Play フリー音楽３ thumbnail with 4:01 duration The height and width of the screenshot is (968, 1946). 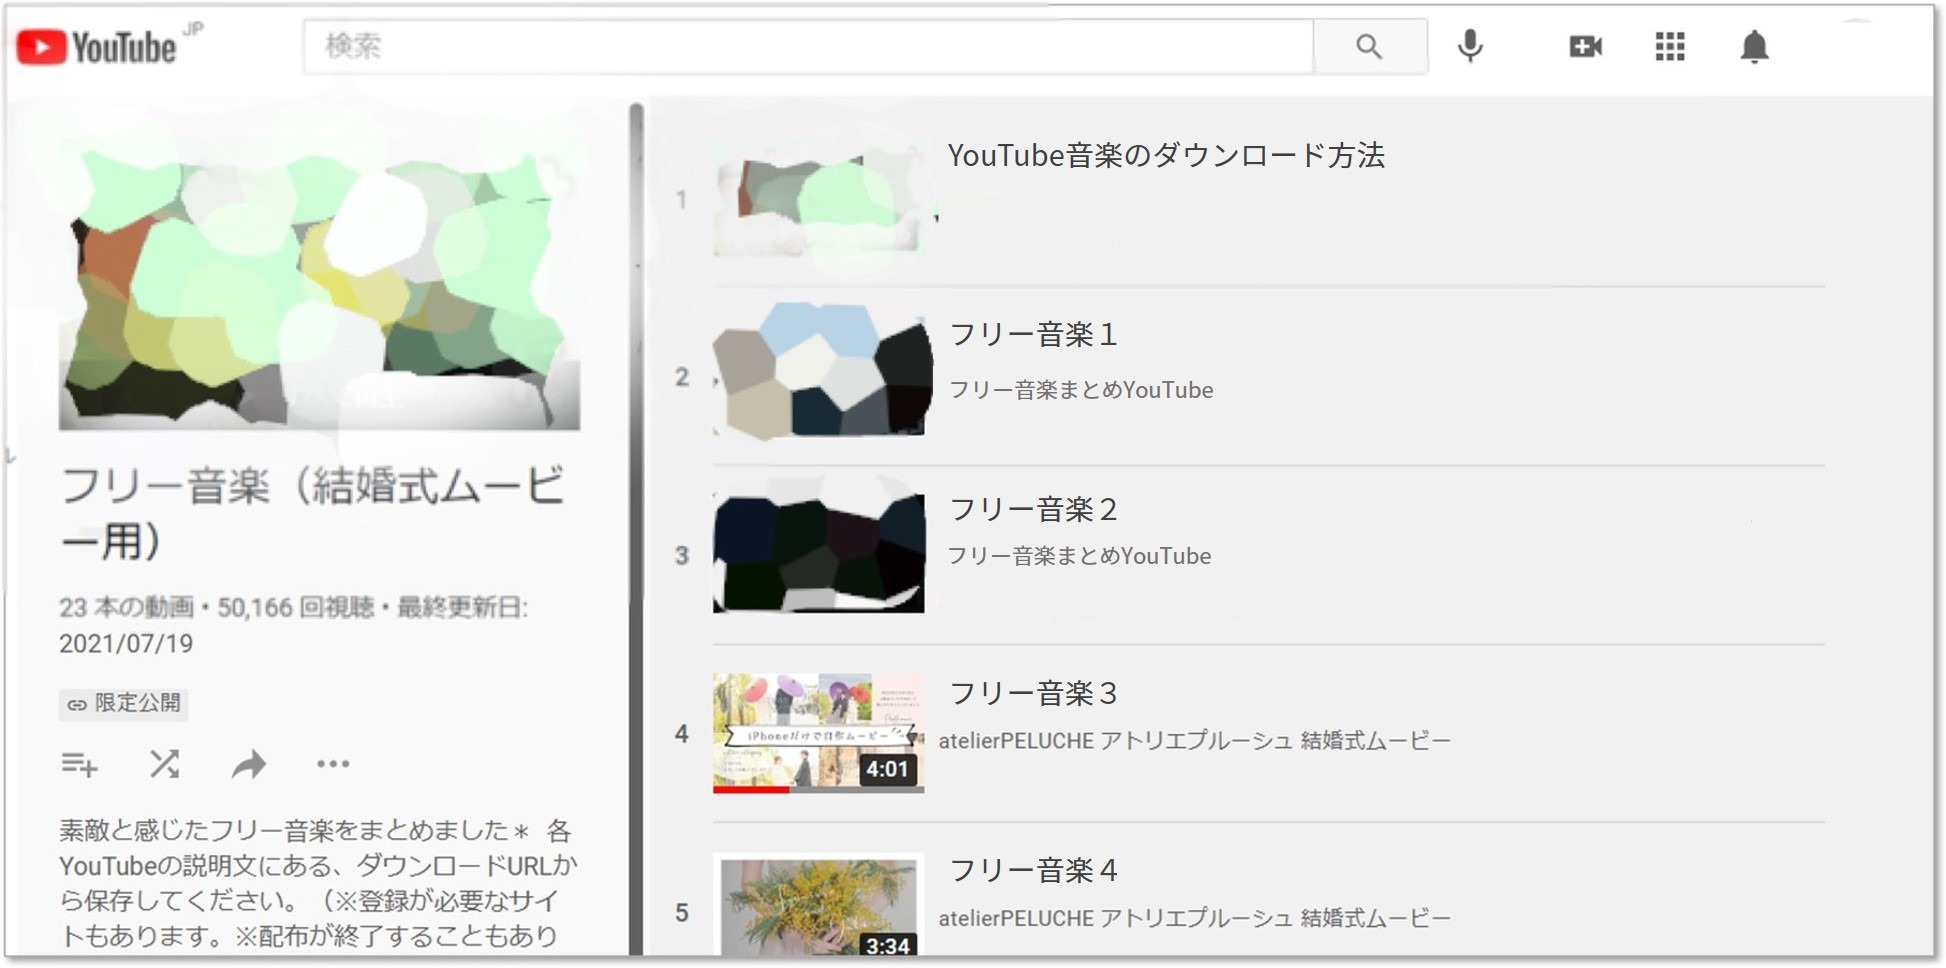[x=818, y=732]
